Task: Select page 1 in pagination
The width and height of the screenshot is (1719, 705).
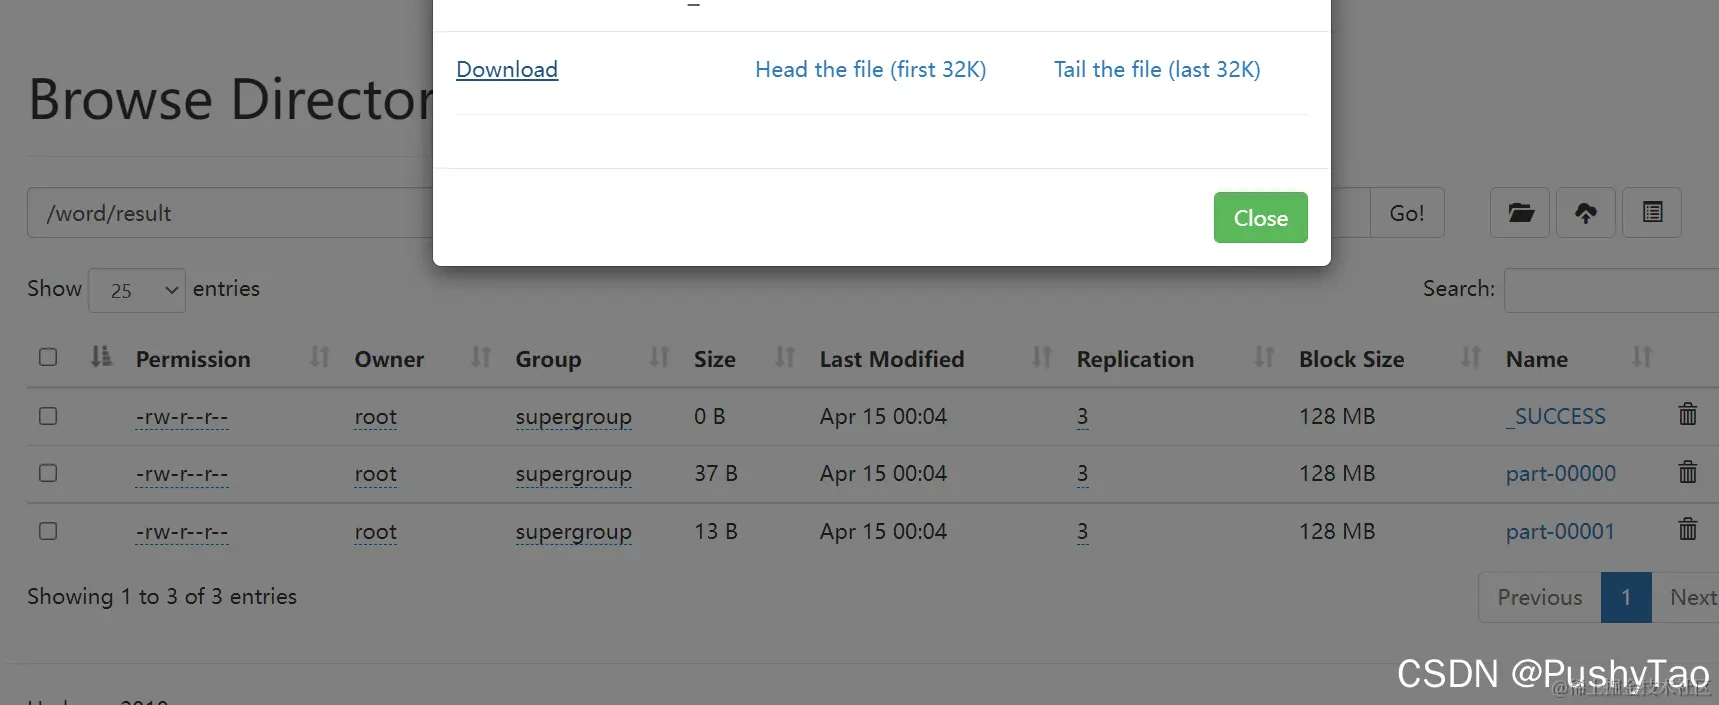Action: coord(1626,597)
